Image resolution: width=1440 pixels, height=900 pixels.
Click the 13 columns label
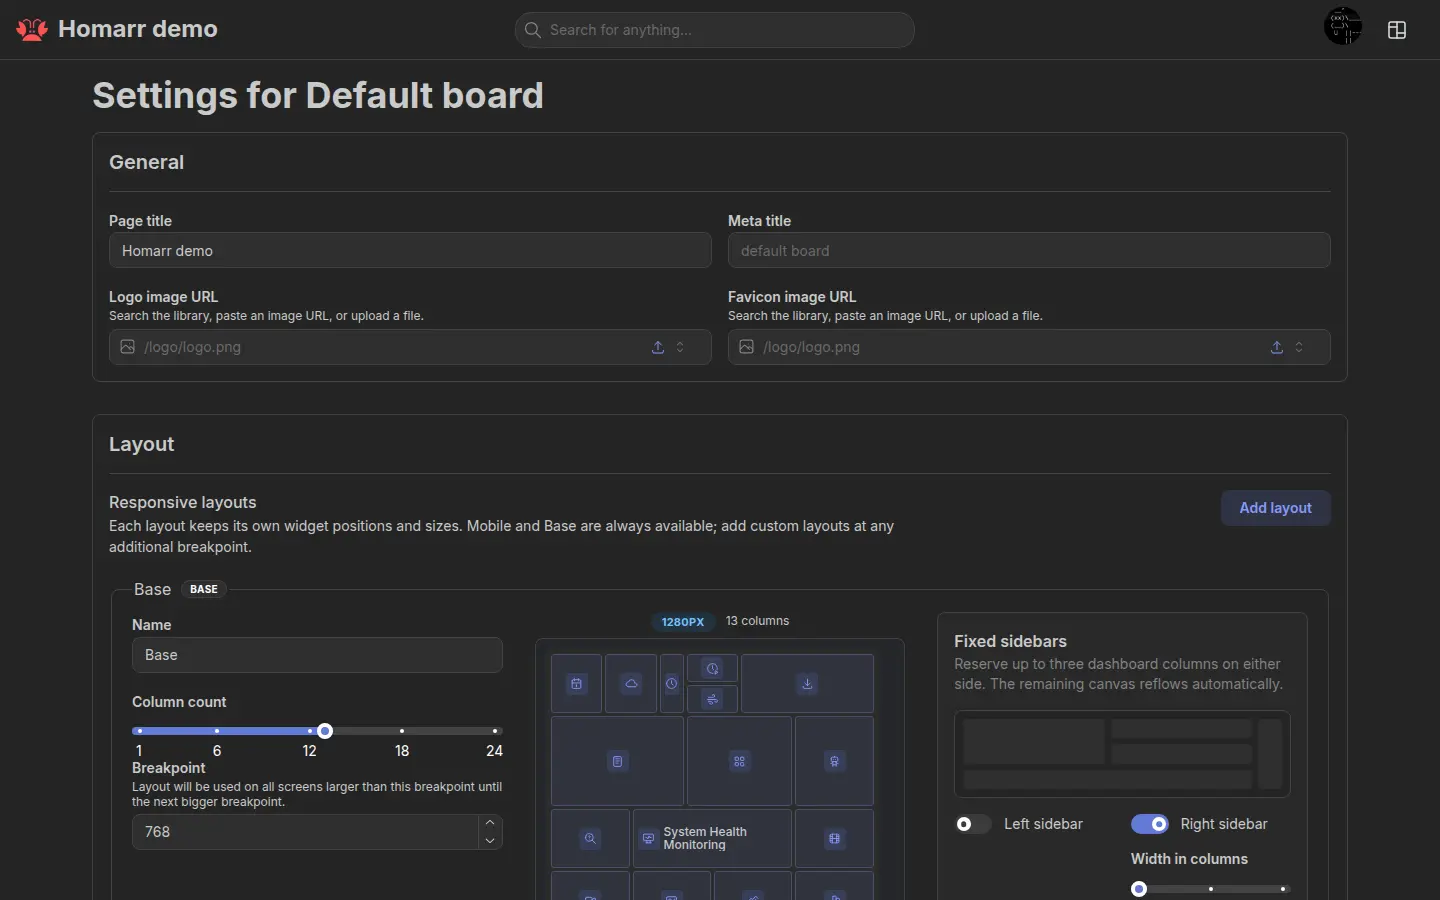(757, 621)
